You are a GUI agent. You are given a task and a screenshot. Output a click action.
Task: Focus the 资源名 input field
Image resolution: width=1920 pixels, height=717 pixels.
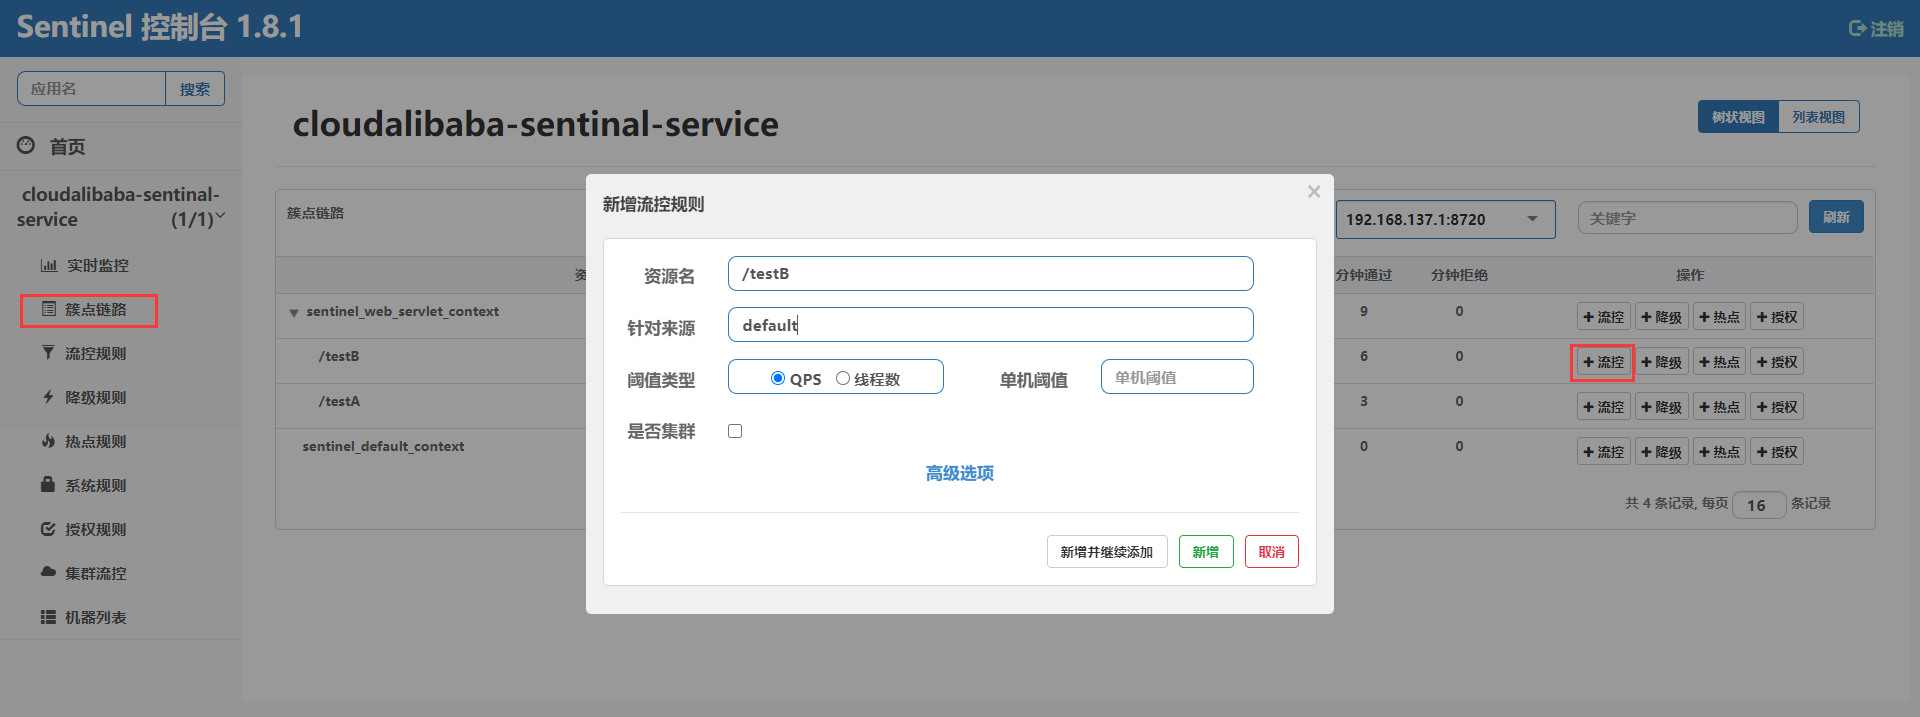[x=991, y=274]
